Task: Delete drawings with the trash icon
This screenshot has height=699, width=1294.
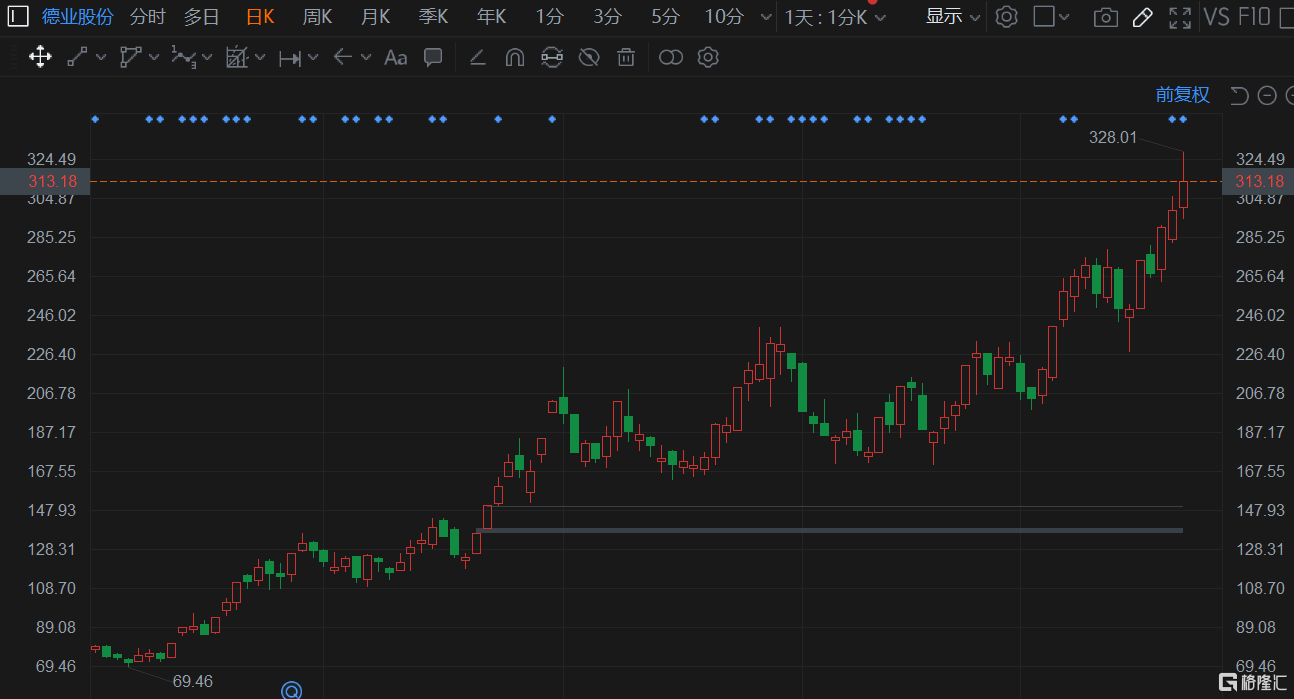Action: 626,57
